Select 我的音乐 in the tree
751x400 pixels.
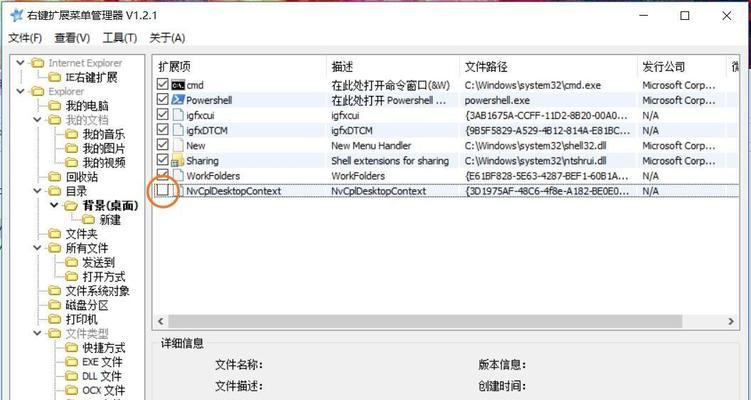(x=104, y=134)
